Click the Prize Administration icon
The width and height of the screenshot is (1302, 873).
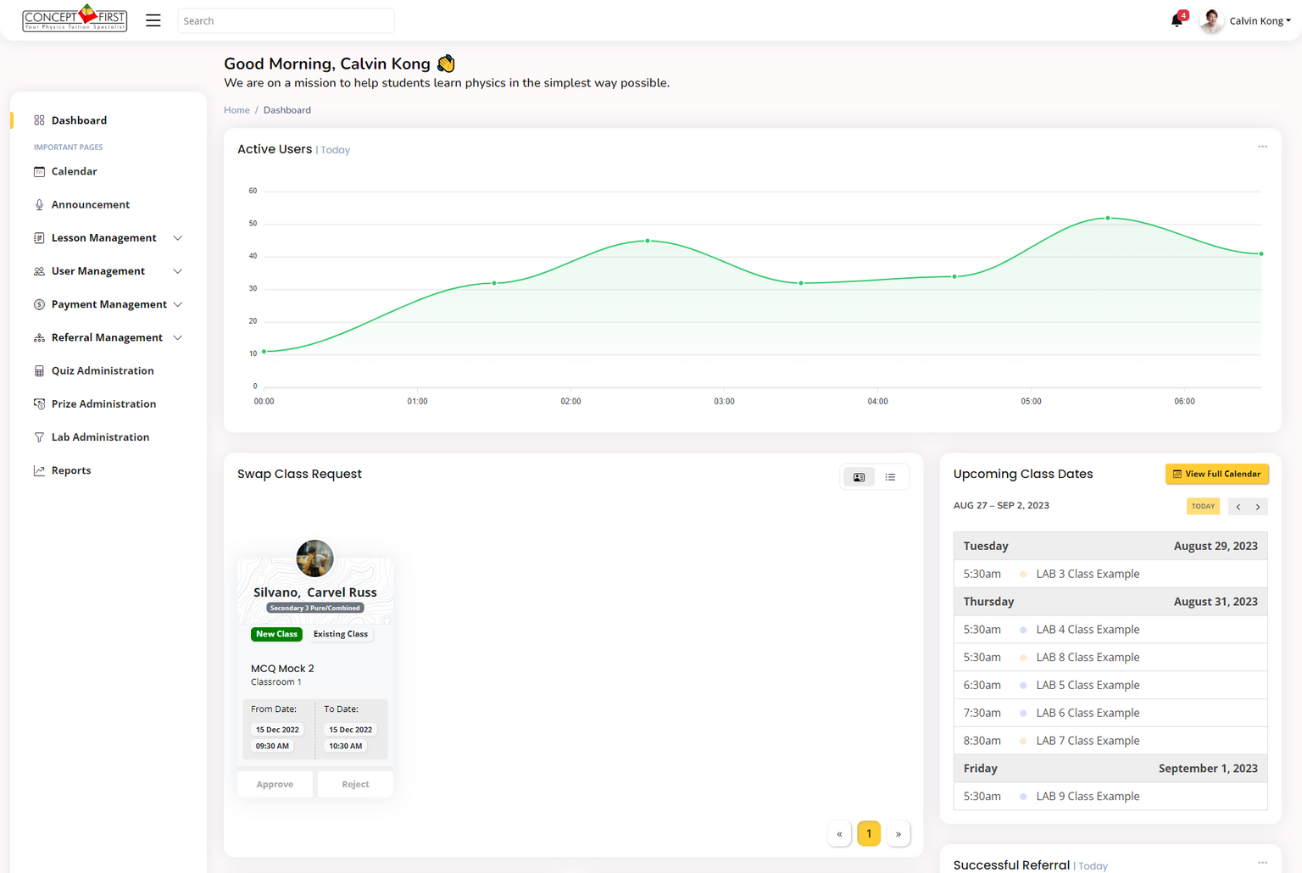coord(39,404)
